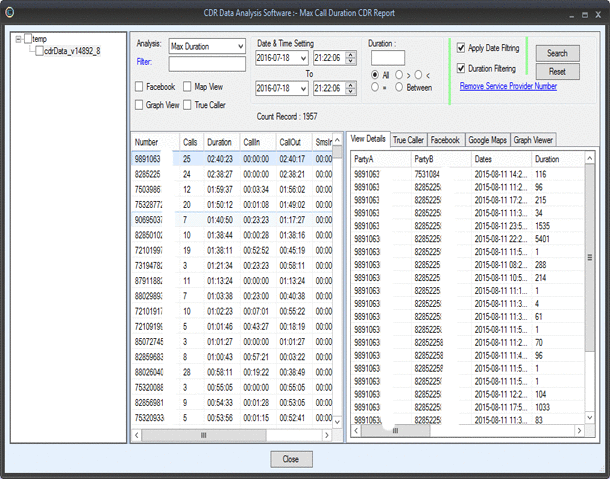
Task: Switch to the Graph Viewer tab
Action: pos(533,140)
